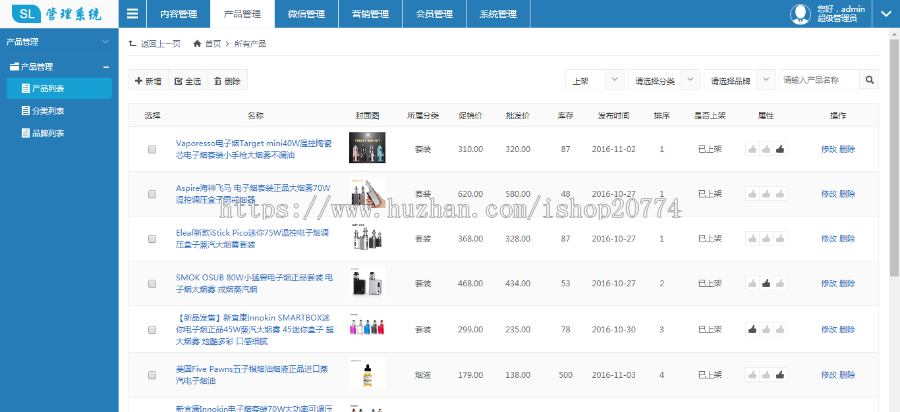
Task: Check the box for Aspire product row
Action: (x=152, y=194)
